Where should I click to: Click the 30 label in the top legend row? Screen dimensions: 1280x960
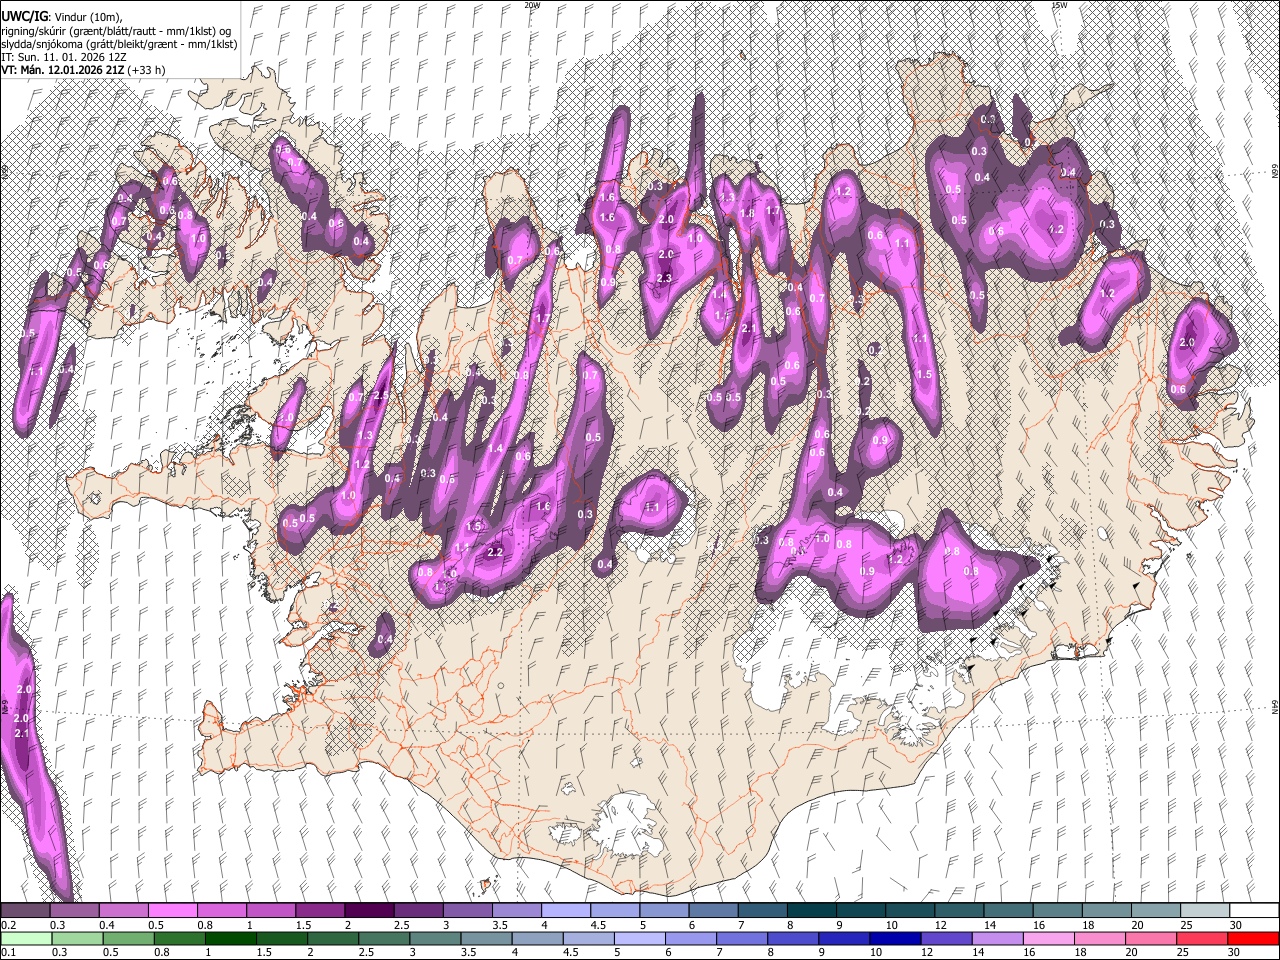click(x=1236, y=925)
